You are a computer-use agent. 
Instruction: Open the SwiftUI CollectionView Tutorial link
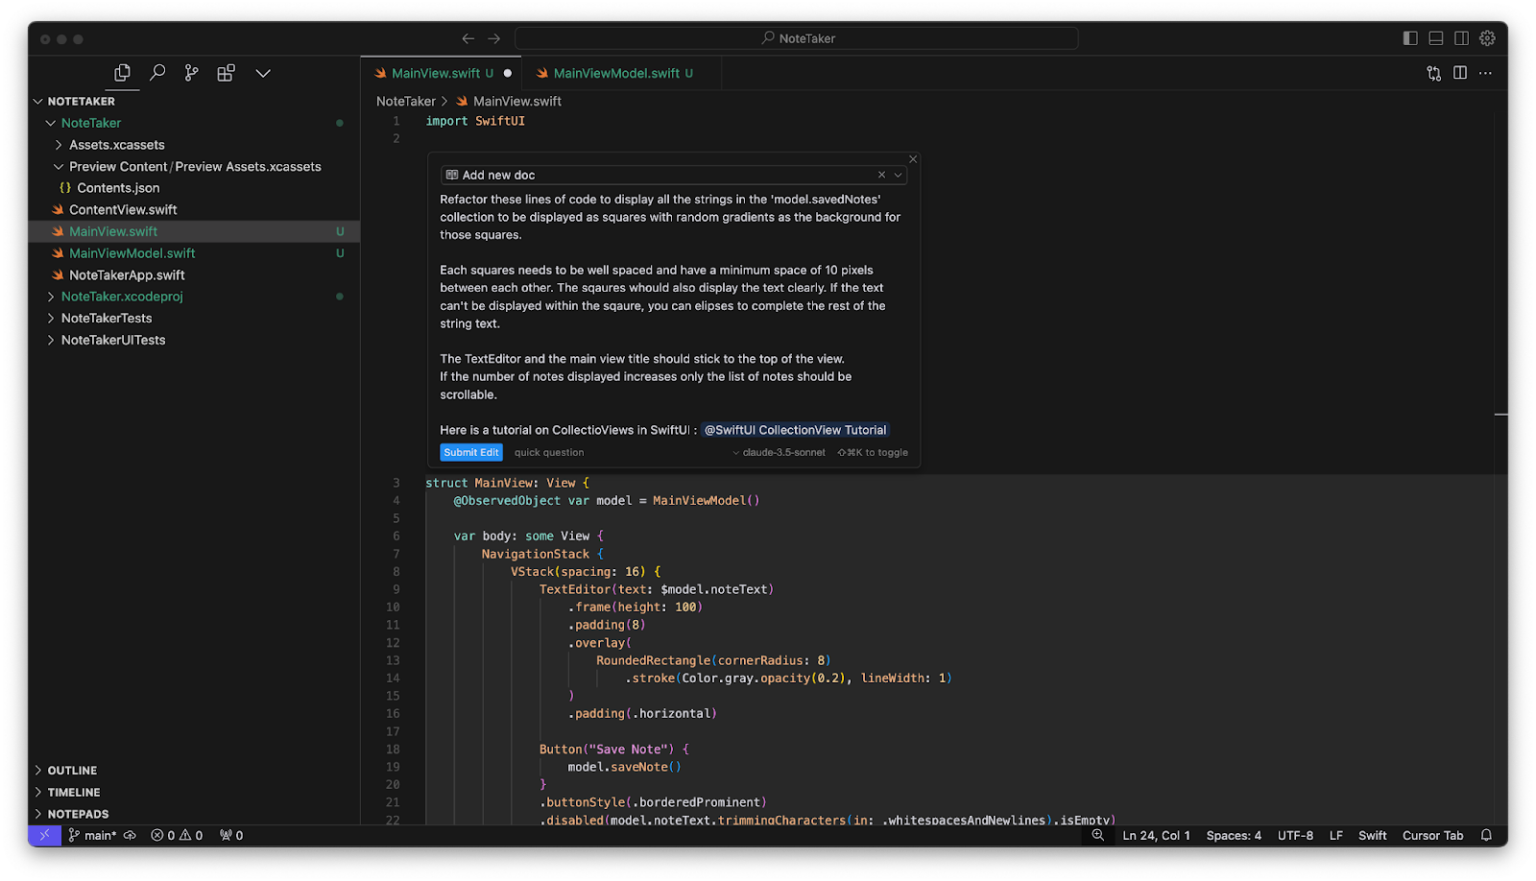(795, 430)
